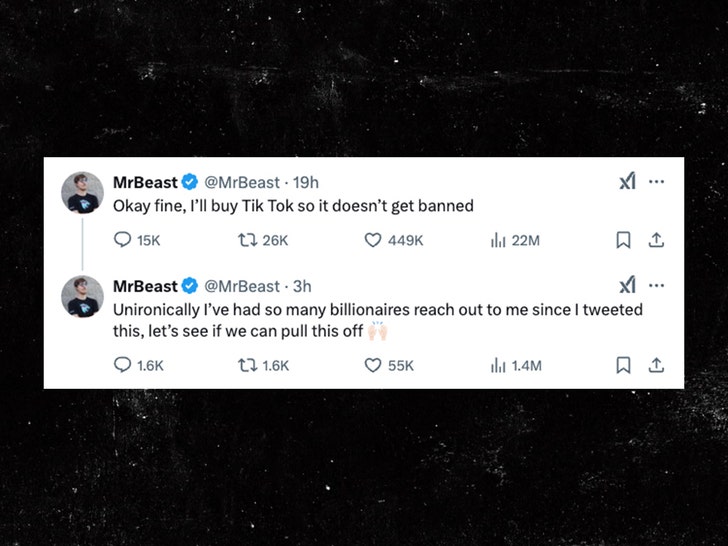Bookmark the first MrBeast tweet
The width and height of the screenshot is (728, 546).
click(x=623, y=240)
